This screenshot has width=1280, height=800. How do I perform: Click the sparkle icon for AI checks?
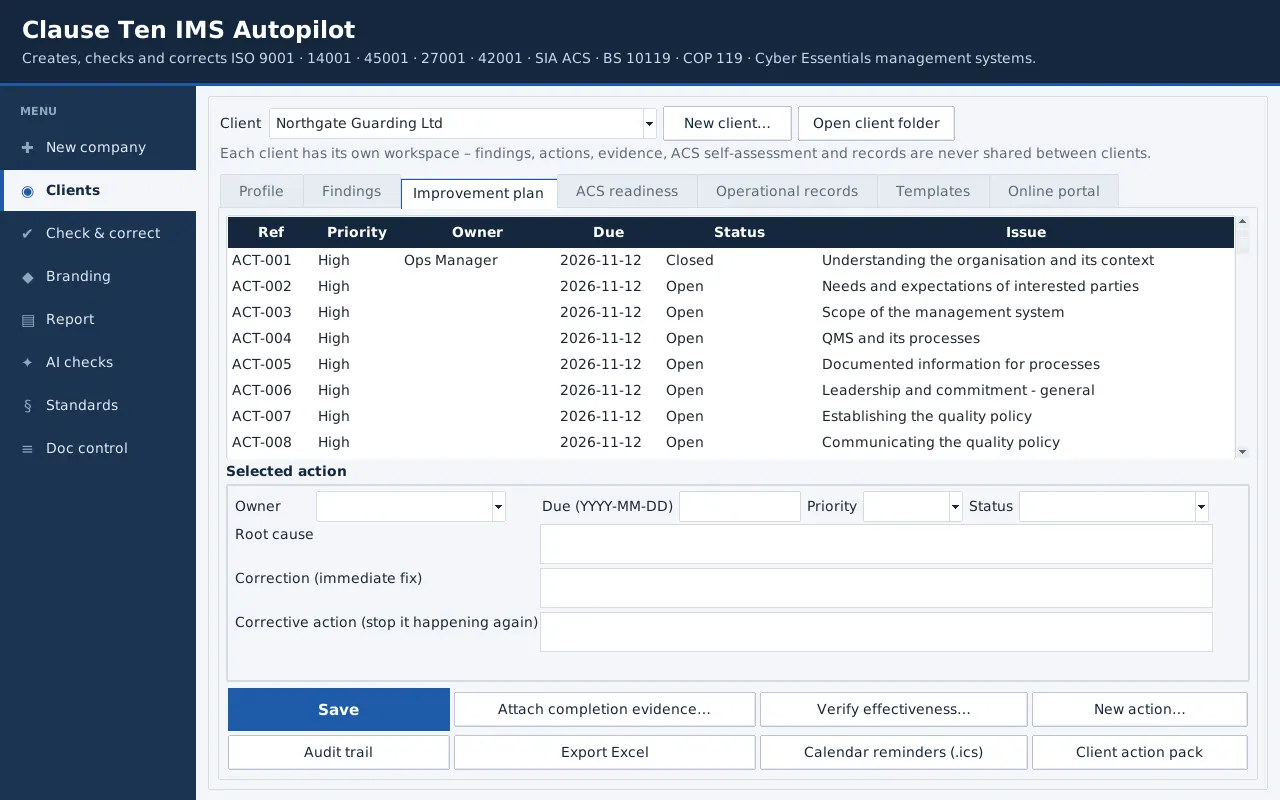click(x=27, y=362)
